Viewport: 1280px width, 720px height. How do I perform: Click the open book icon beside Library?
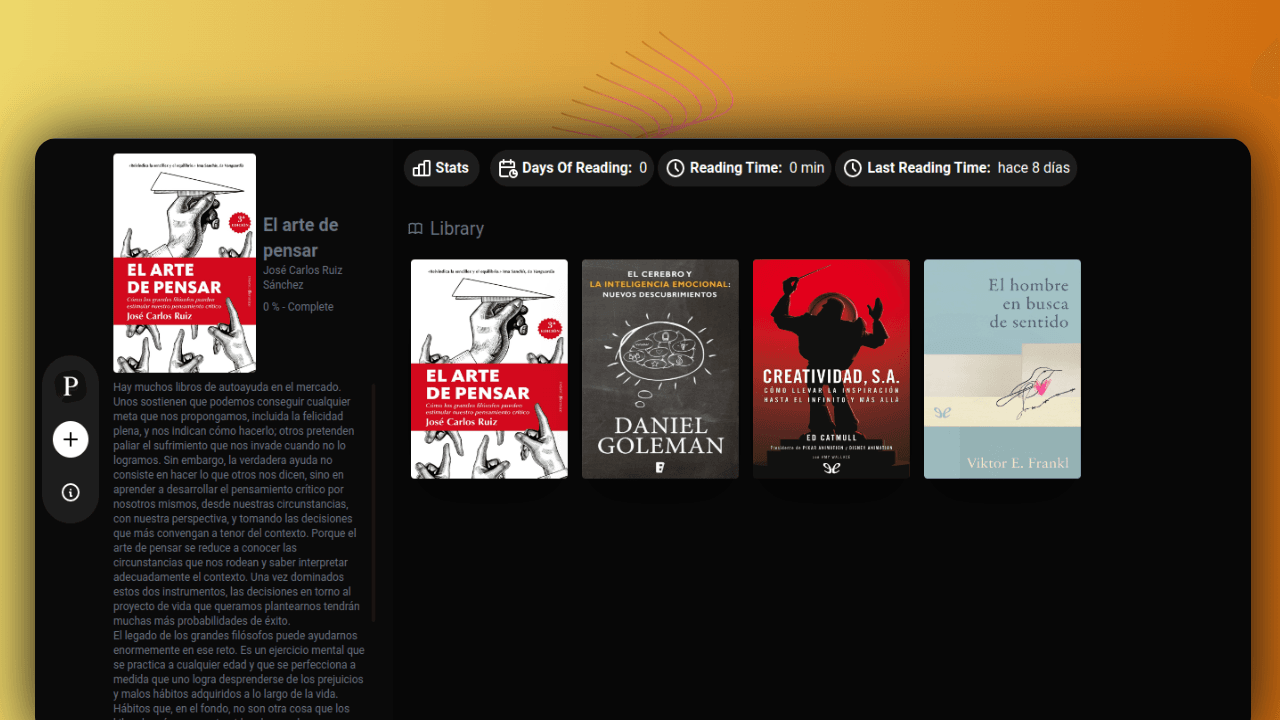pyautogui.click(x=415, y=229)
